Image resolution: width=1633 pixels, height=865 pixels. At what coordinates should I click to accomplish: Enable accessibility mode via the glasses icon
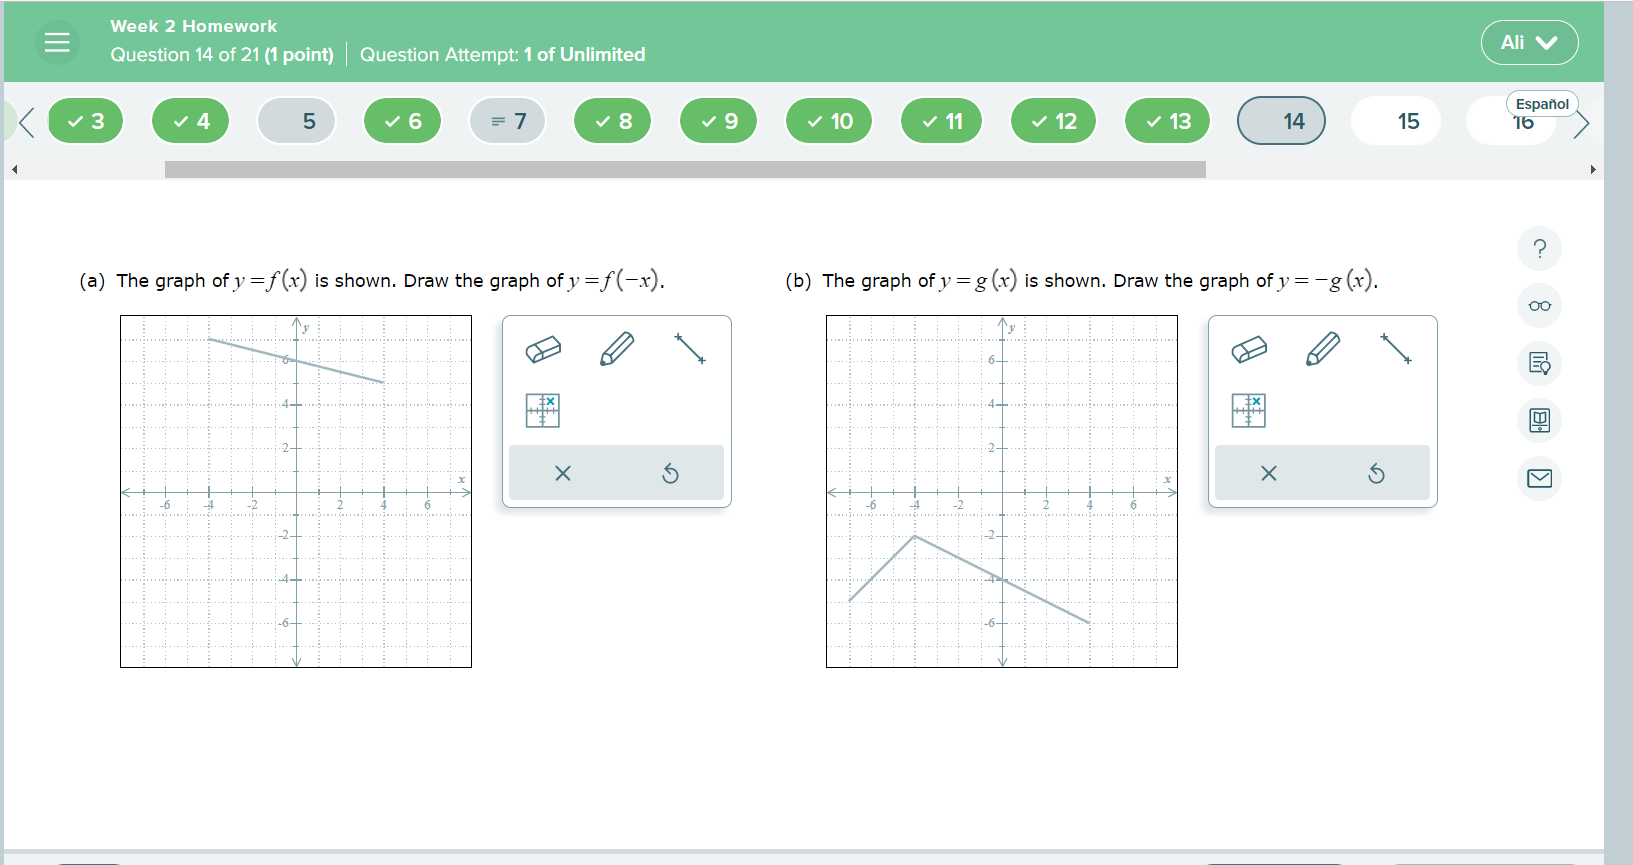pyautogui.click(x=1539, y=305)
